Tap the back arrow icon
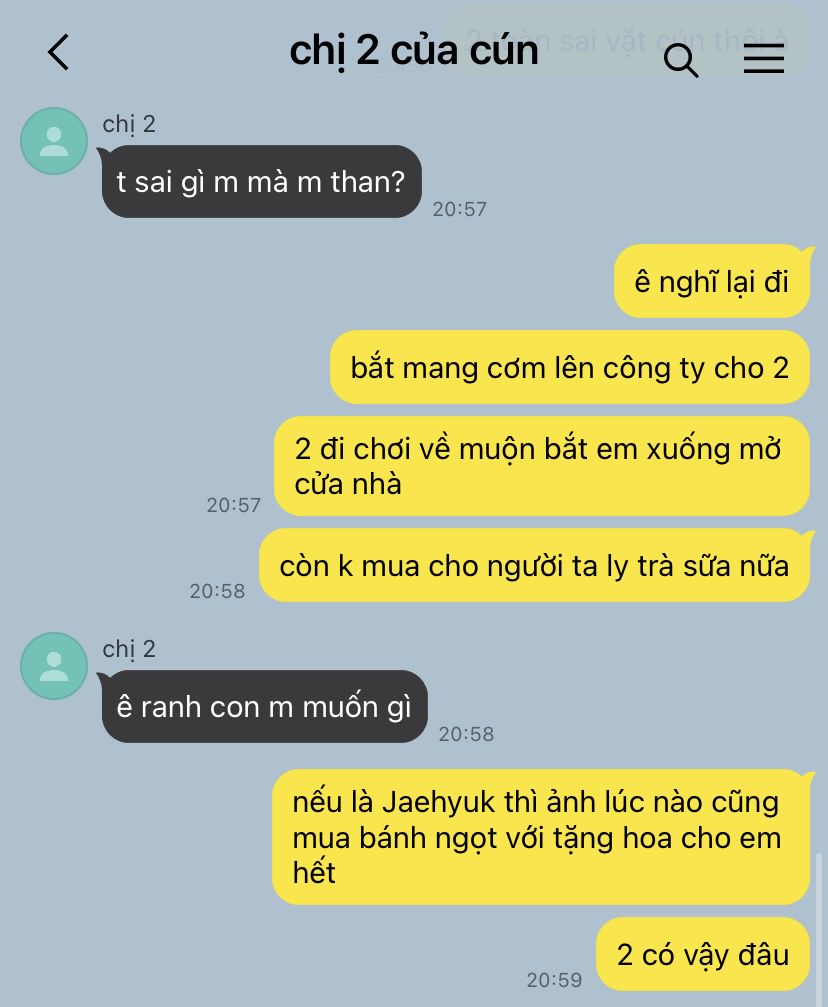The height and width of the screenshot is (1007, 828). point(58,52)
